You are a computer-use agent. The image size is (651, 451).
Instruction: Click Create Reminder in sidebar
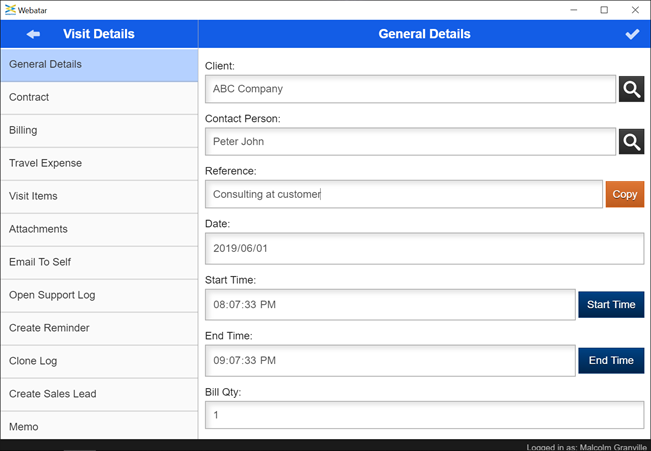pos(99,329)
